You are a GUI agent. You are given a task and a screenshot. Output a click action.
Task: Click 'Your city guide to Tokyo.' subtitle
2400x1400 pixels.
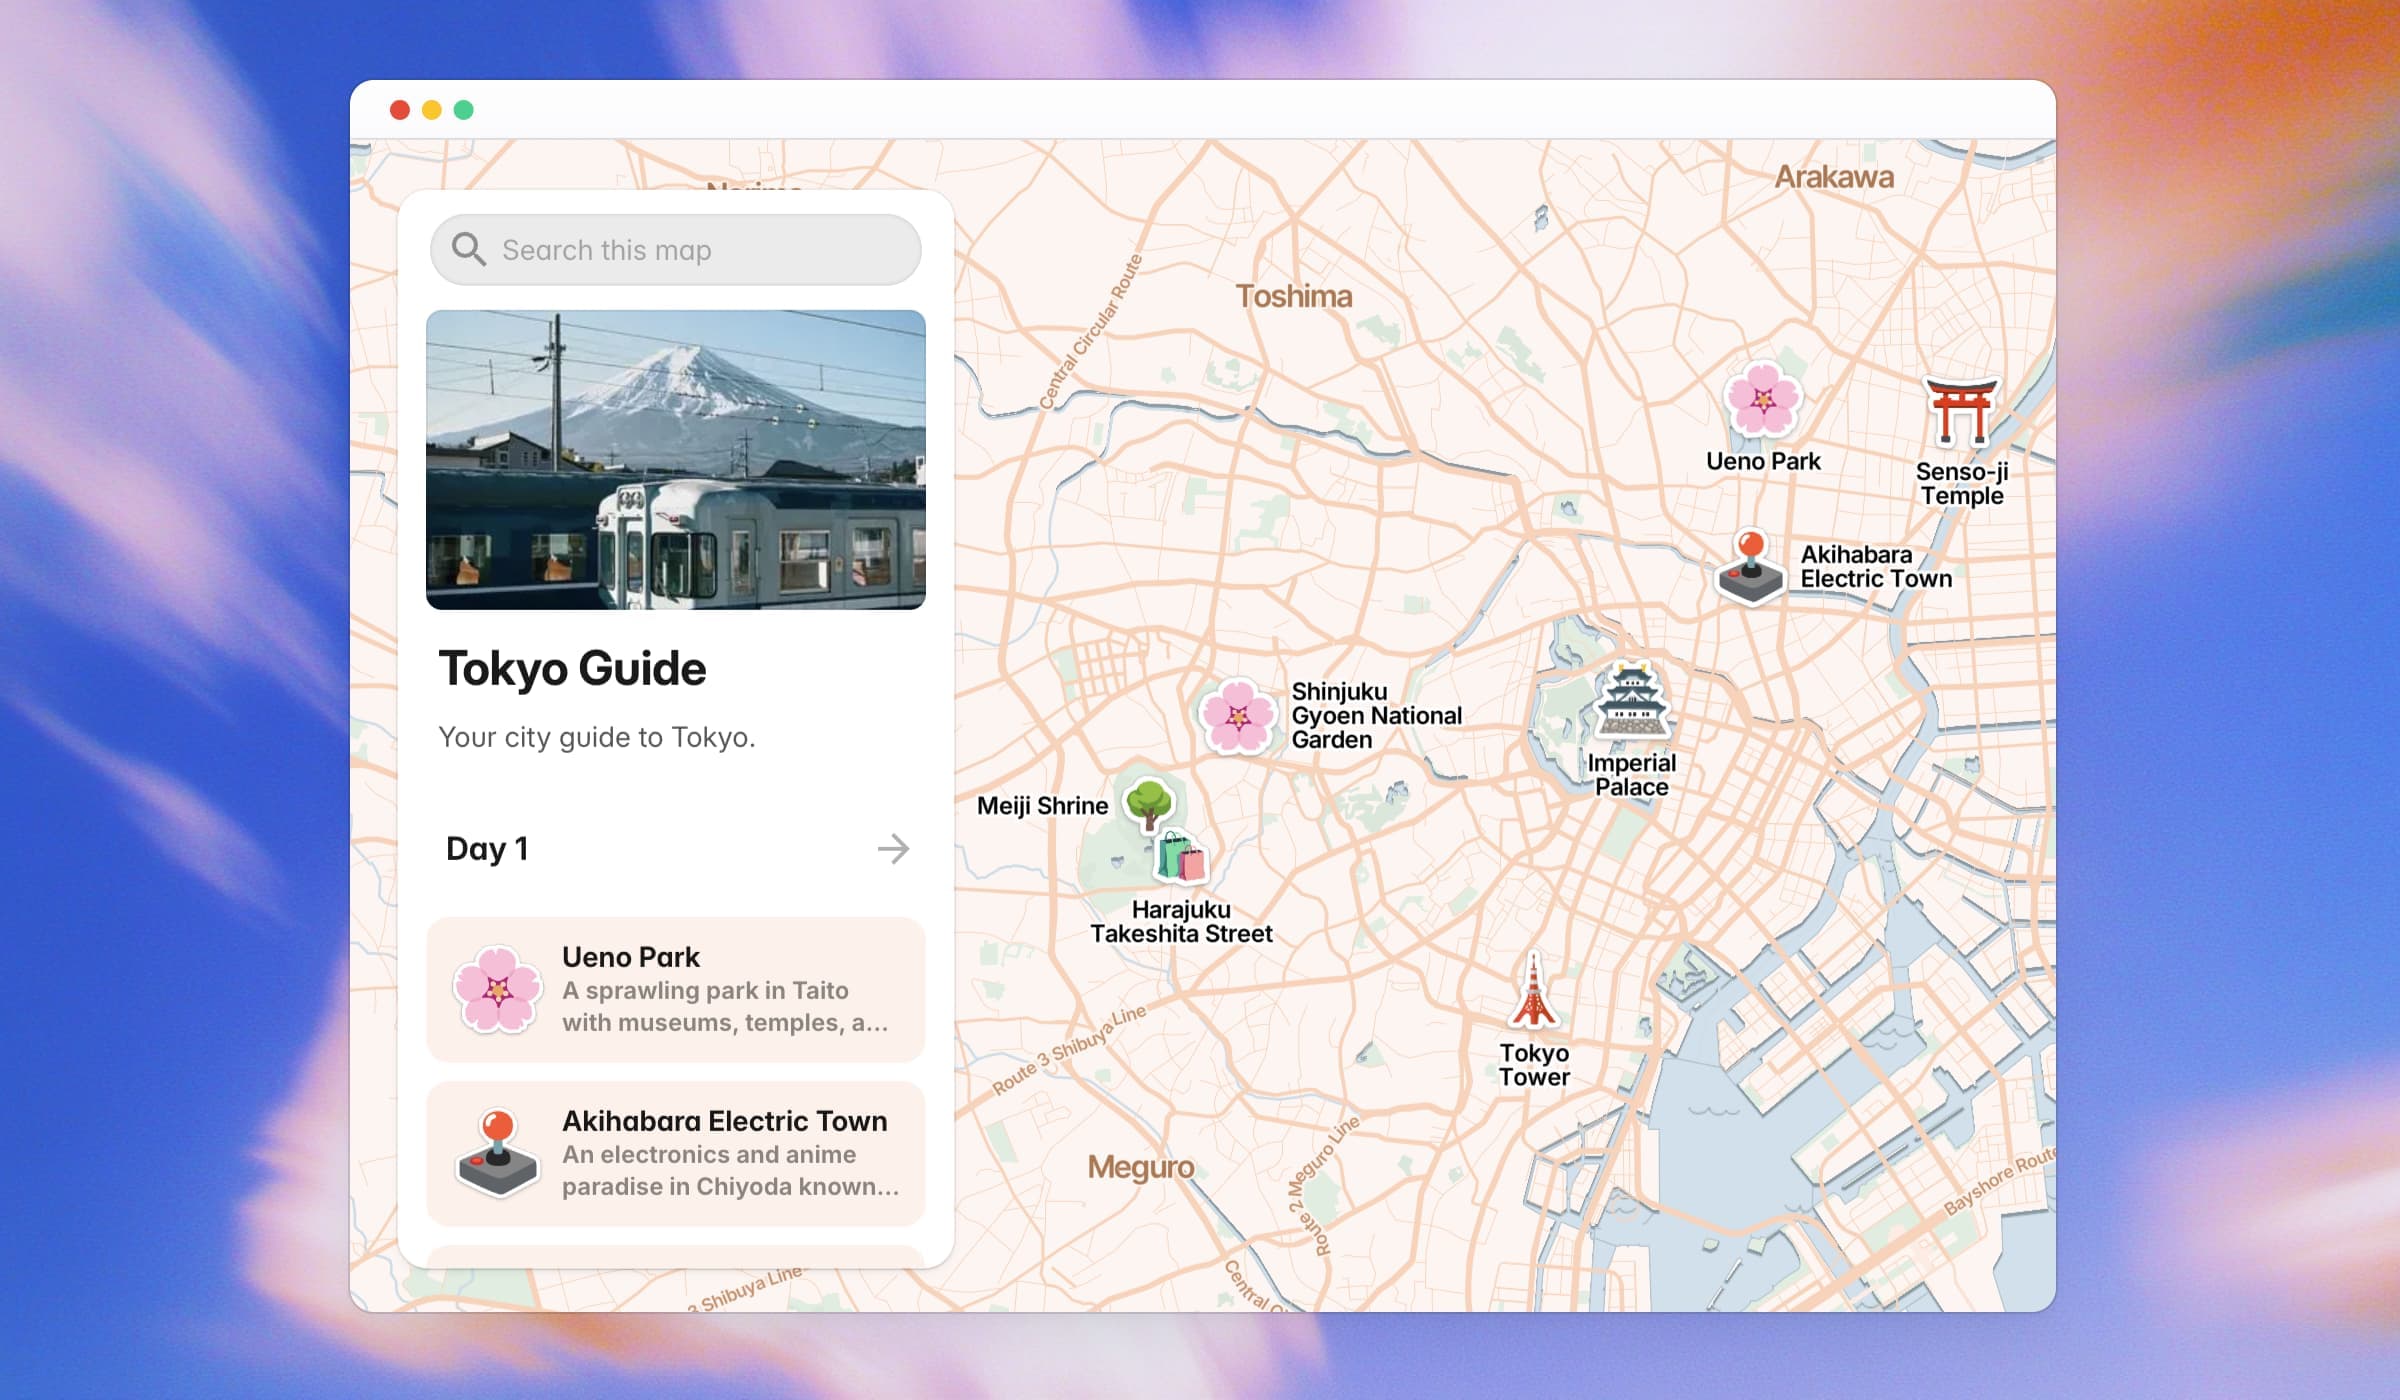coord(597,738)
